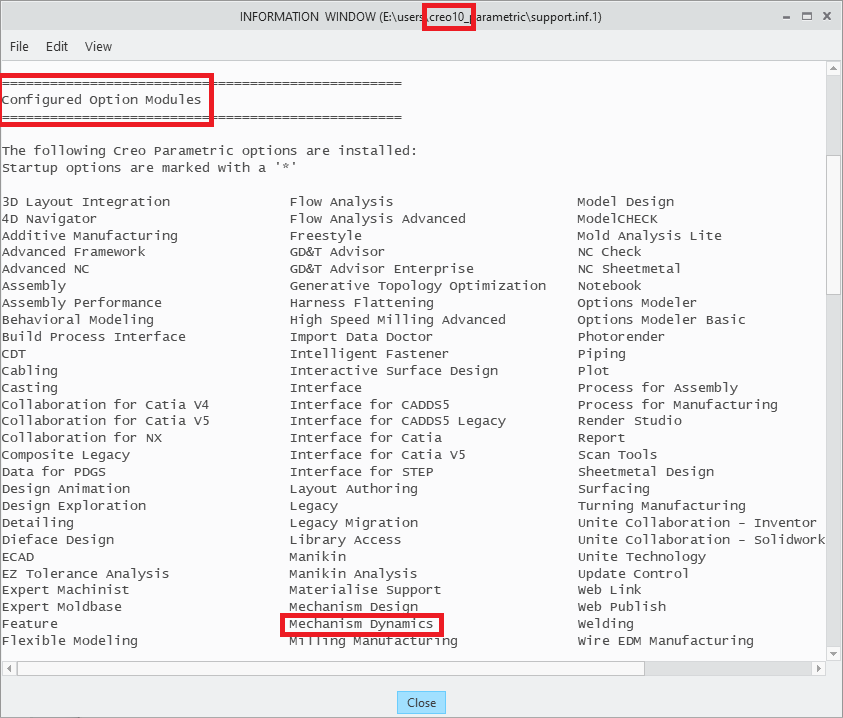Maximize the Information Window

coord(807,16)
